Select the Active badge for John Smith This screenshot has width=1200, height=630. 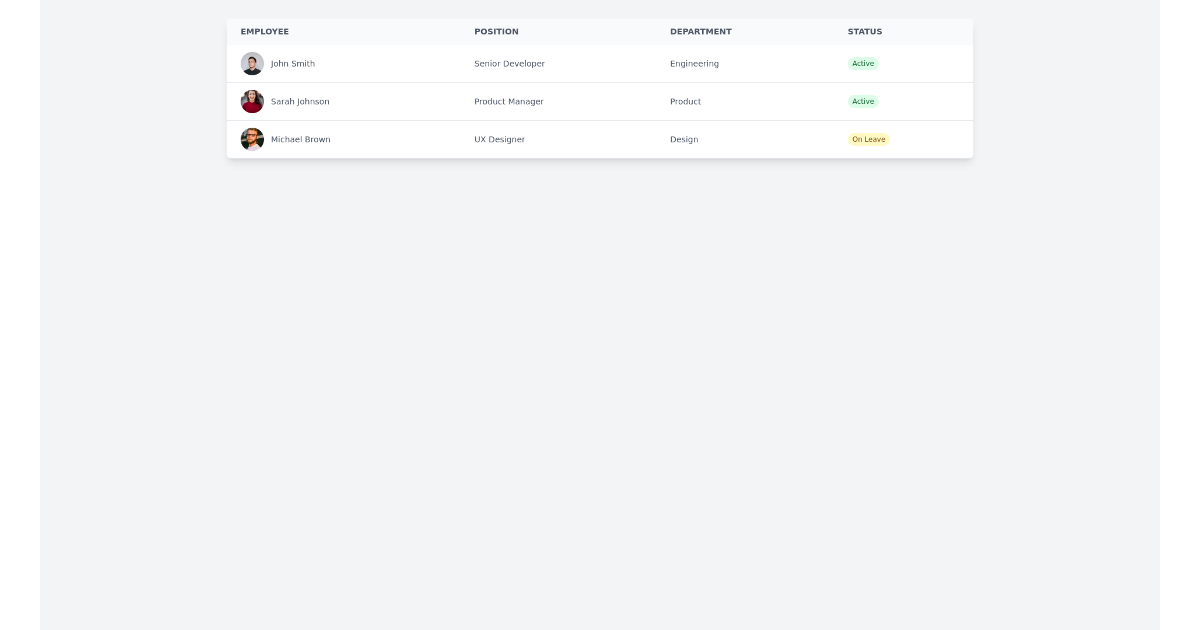tap(863, 63)
